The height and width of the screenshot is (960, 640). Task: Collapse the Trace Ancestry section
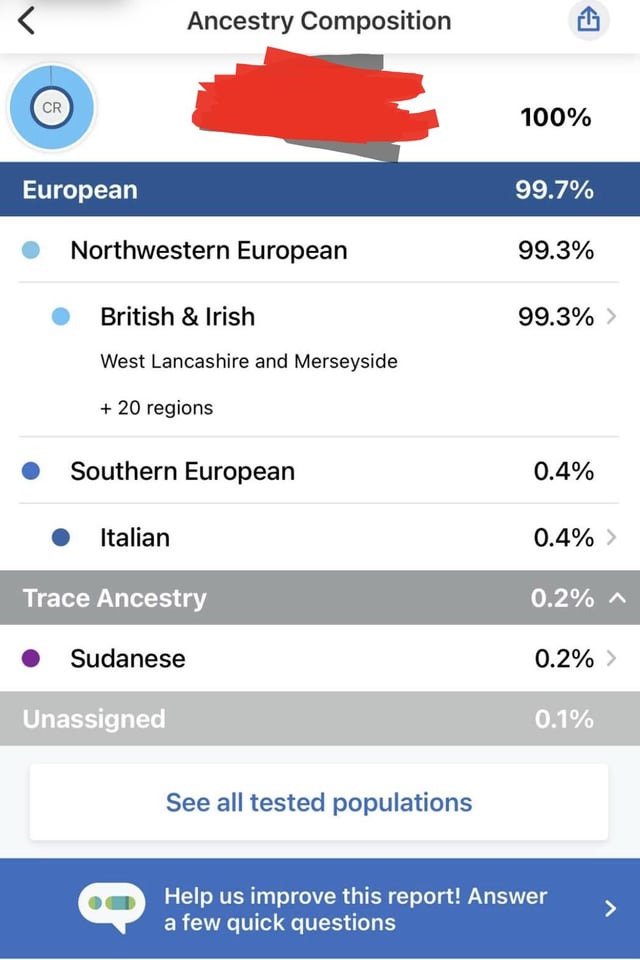coord(616,598)
